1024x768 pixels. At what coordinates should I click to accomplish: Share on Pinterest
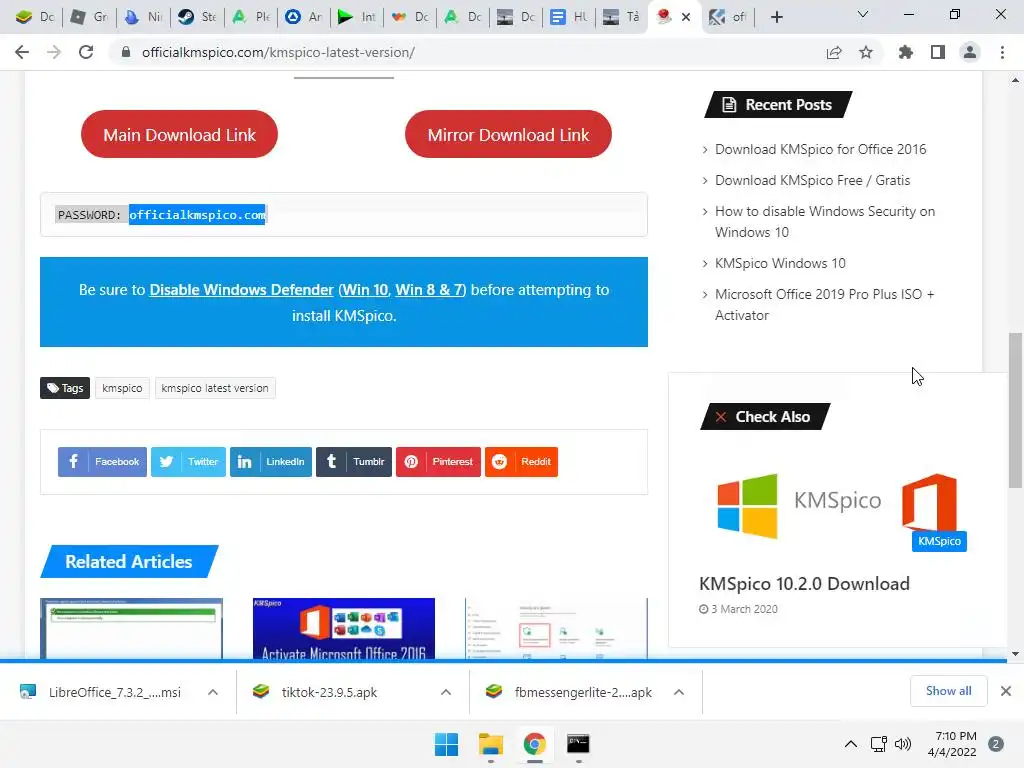click(438, 462)
